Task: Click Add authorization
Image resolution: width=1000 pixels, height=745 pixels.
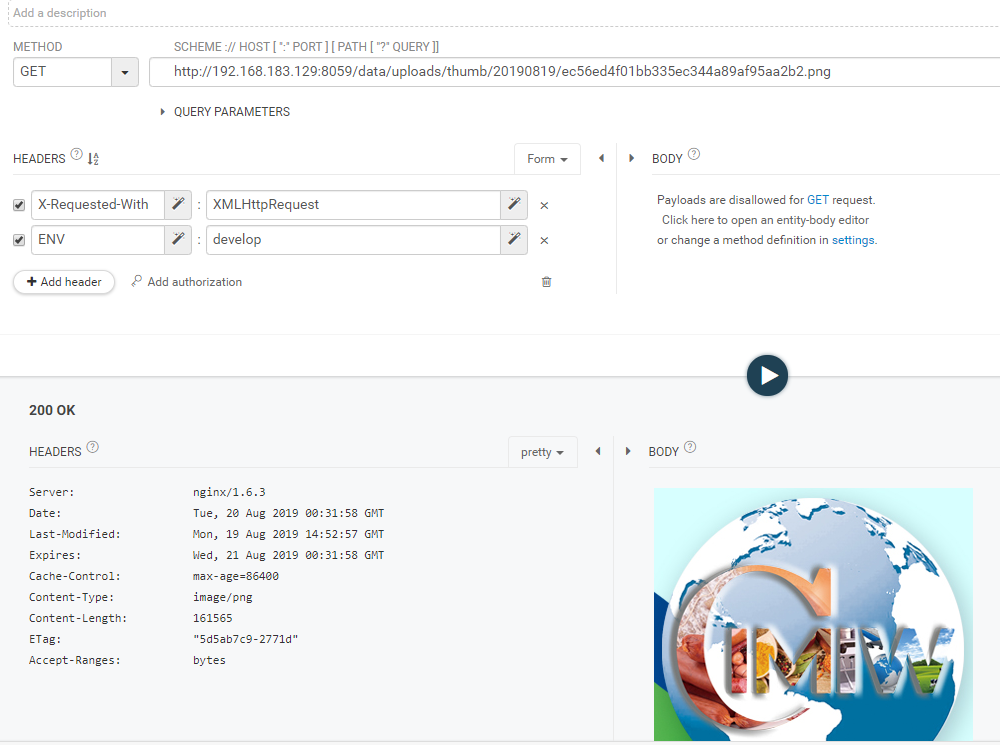Action: (x=186, y=282)
